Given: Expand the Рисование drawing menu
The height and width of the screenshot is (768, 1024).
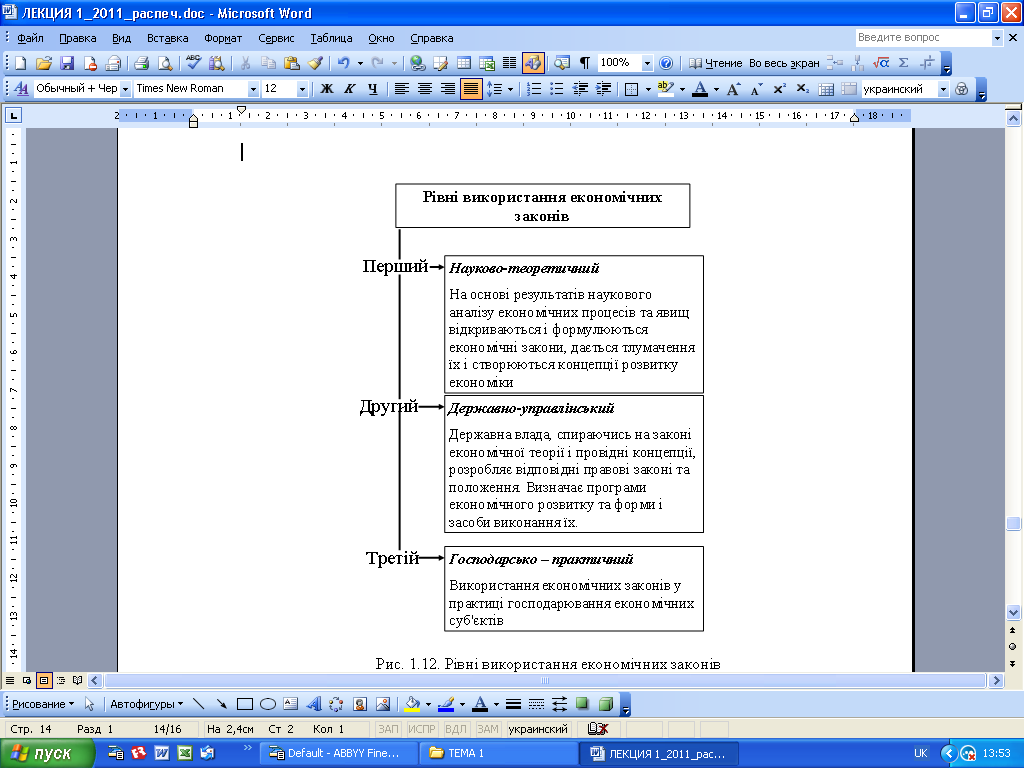Looking at the screenshot, I should pyautogui.click(x=43, y=704).
